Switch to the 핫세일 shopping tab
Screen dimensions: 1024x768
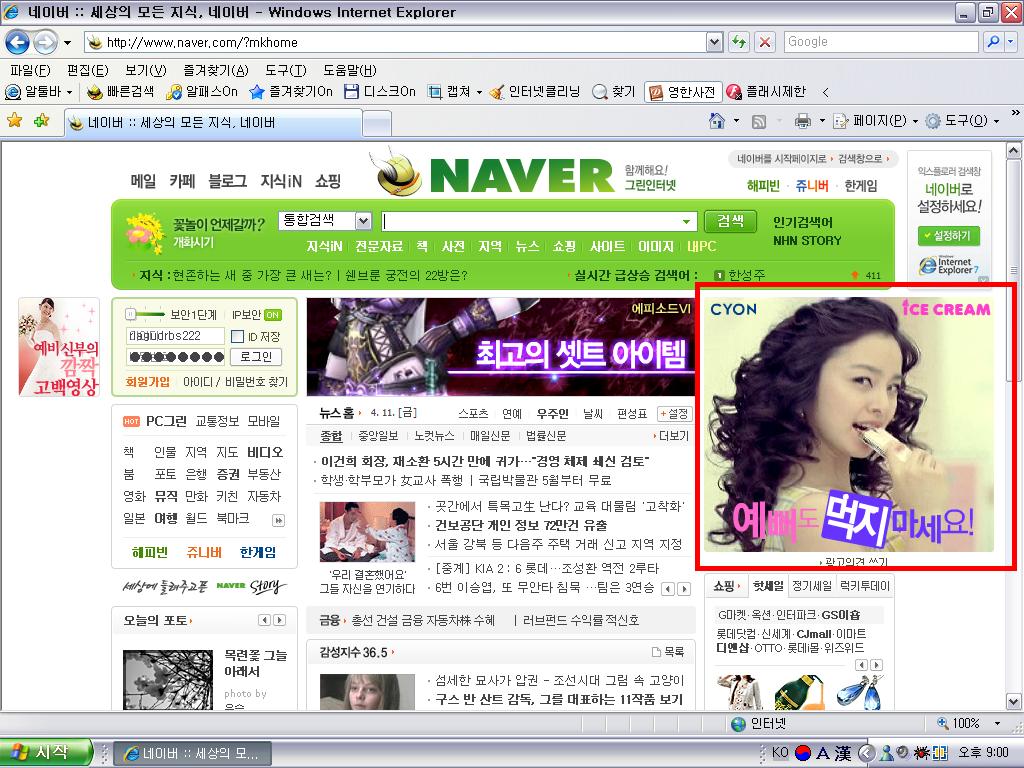(x=768, y=586)
